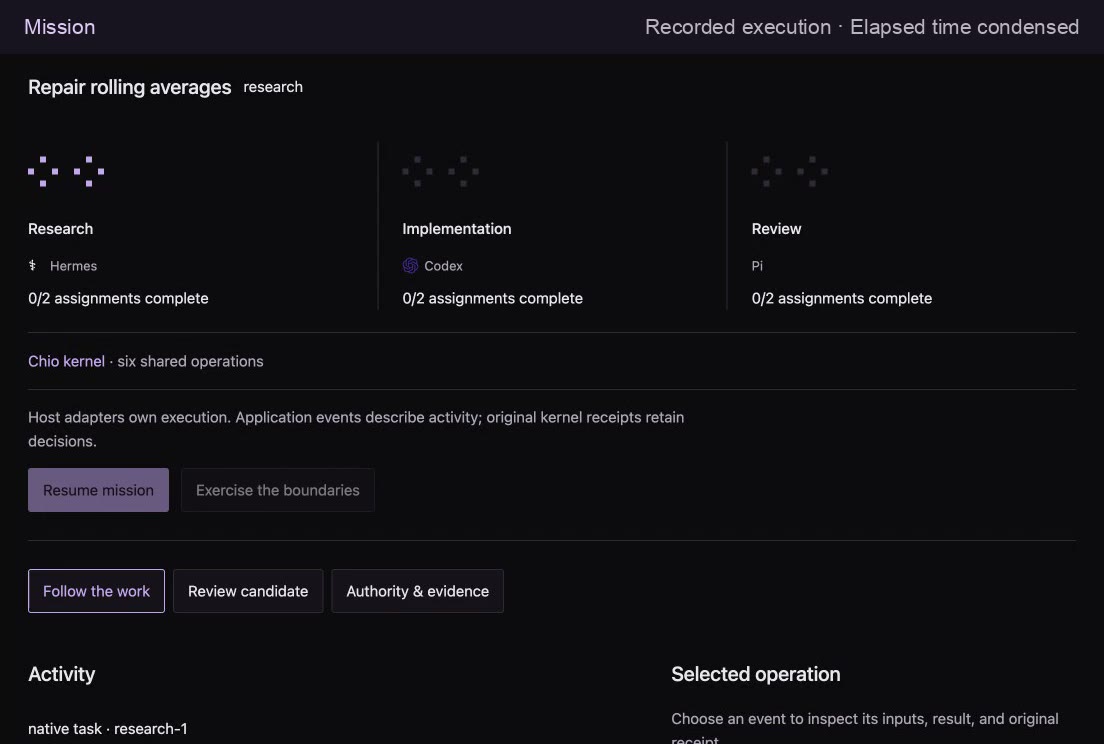Viewport: 1104px width, 744px height.
Task: Click the Host adapters own execution paragraph
Action: pos(356,429)
